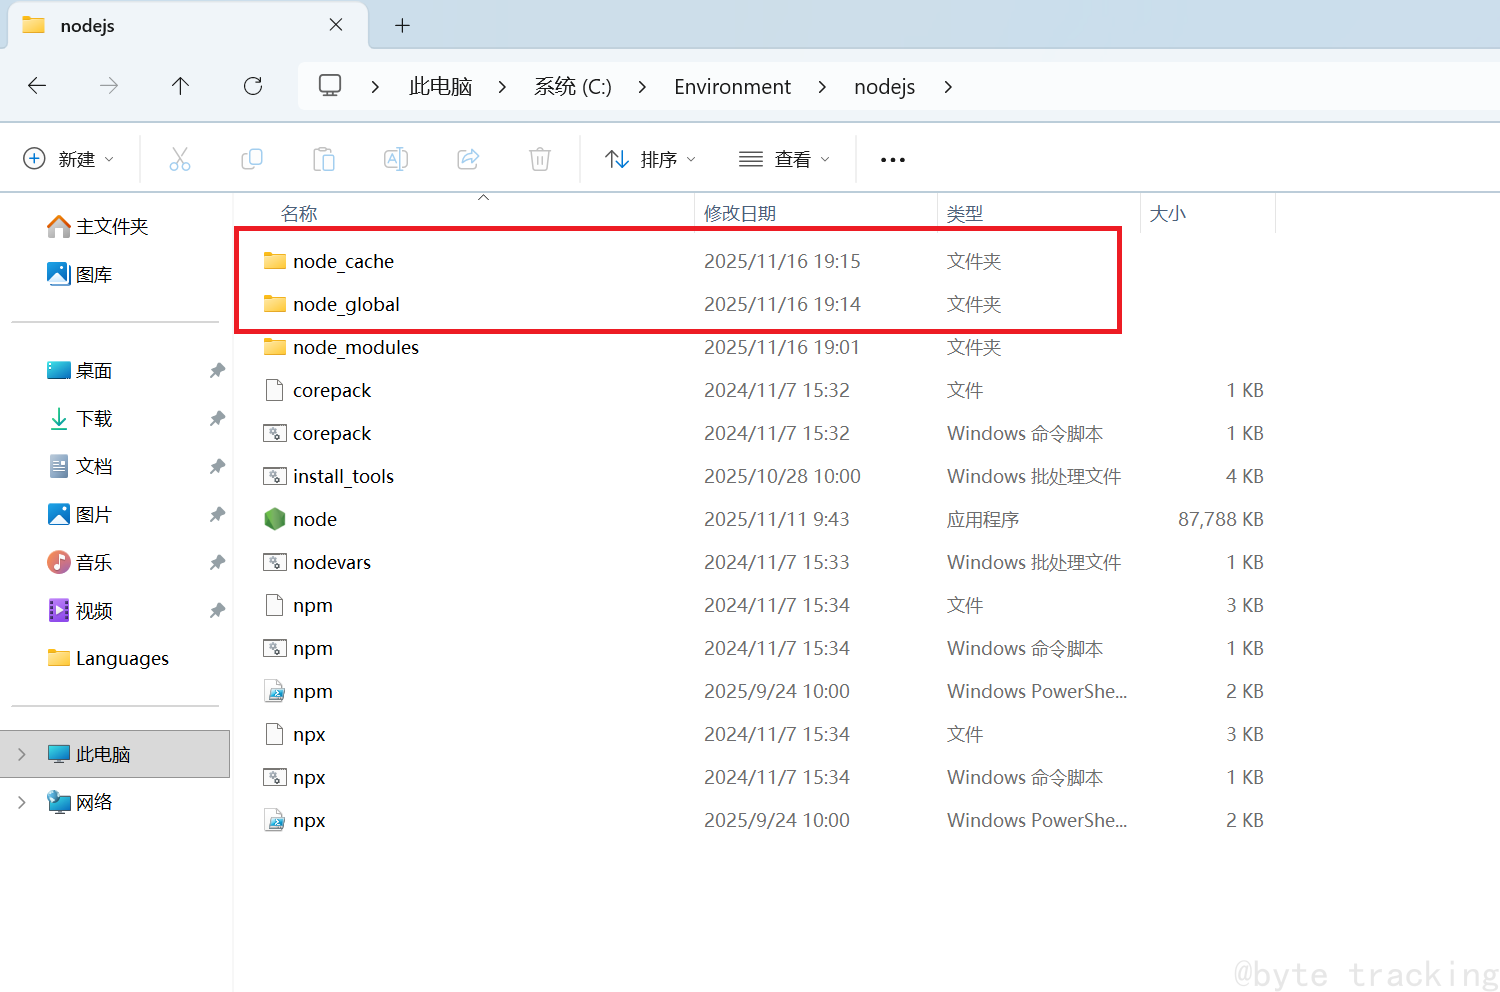Click the Rename icon in the toolbar

(x=395, y=158)
